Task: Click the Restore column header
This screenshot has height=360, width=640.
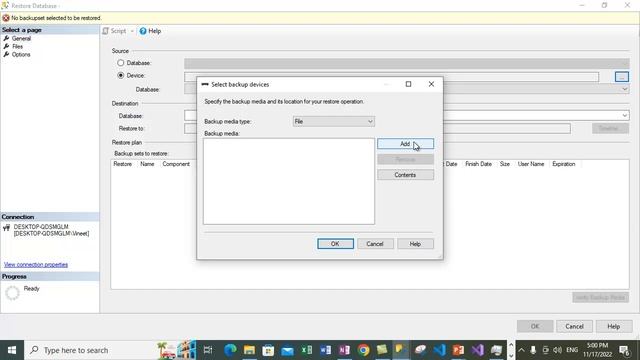Action: (x=122, y=164)
